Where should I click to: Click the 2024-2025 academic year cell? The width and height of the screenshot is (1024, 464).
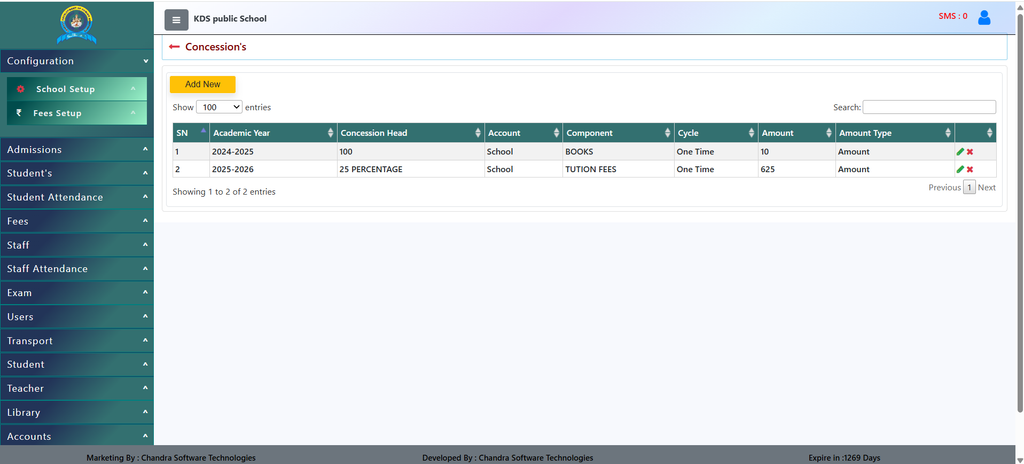tap(272, 152)
